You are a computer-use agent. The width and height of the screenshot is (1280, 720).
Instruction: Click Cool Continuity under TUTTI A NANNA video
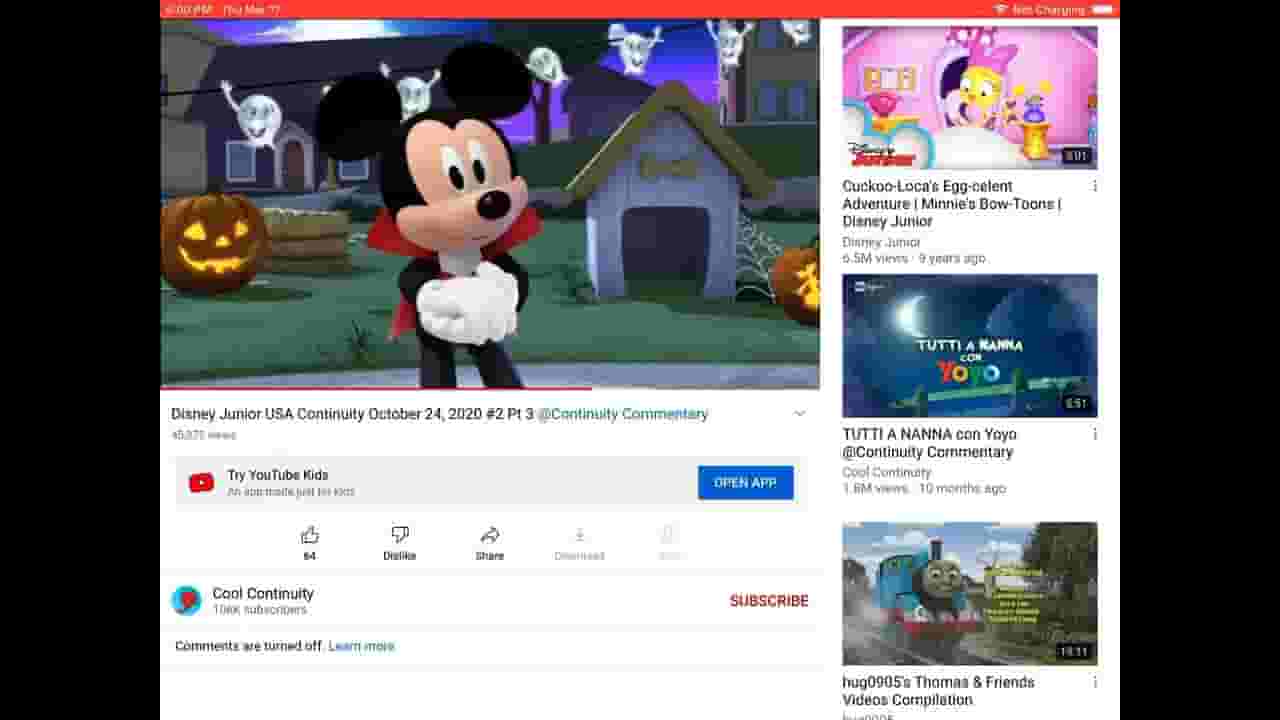[x=886, y=472]
